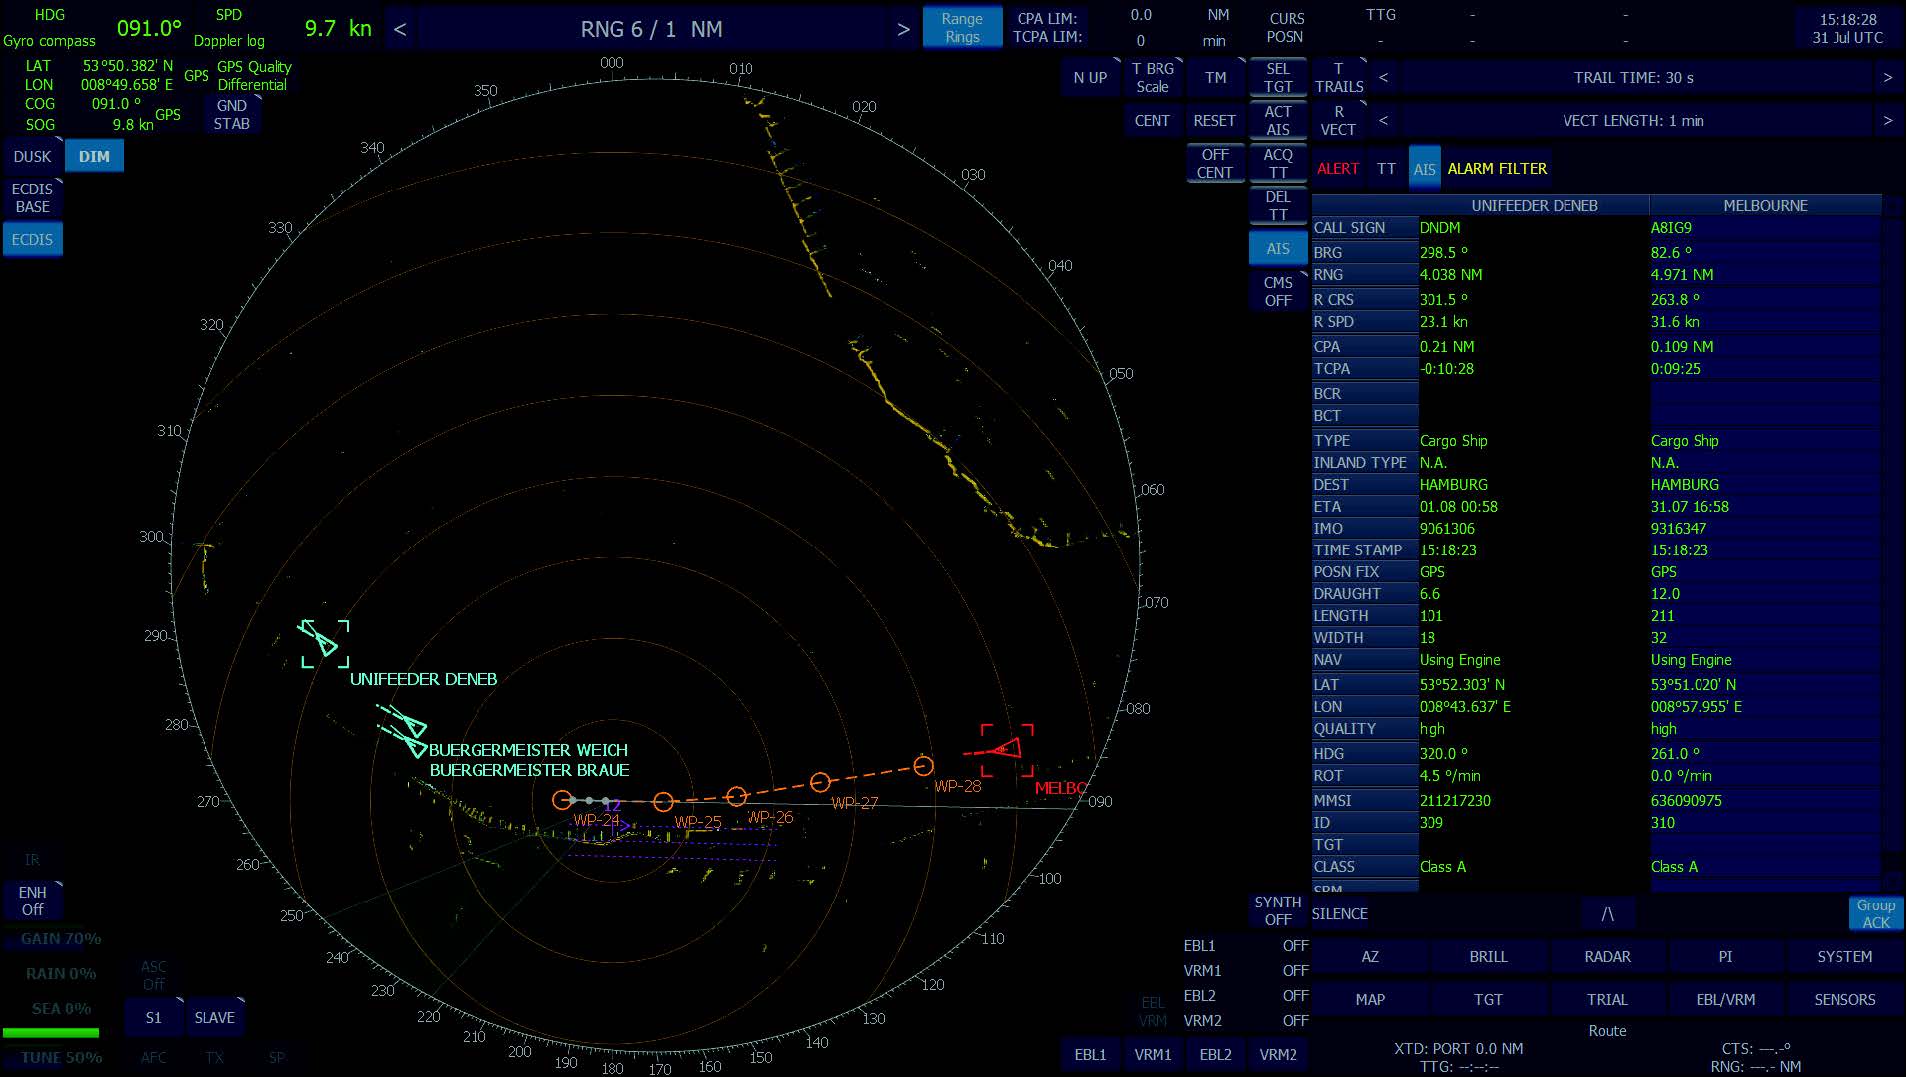Click the VRM2 button at bottom

[x=1278, y=1054]
